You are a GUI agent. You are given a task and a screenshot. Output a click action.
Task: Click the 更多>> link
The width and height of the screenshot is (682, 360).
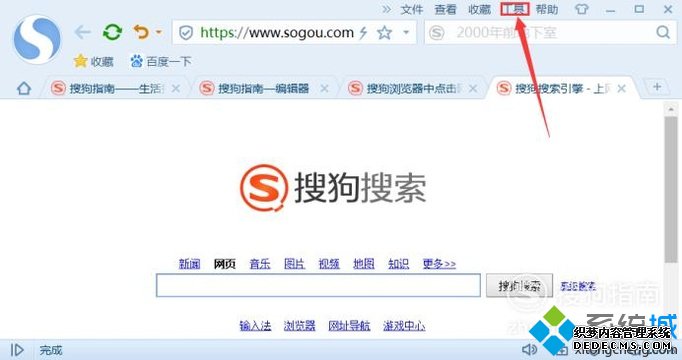439,263
